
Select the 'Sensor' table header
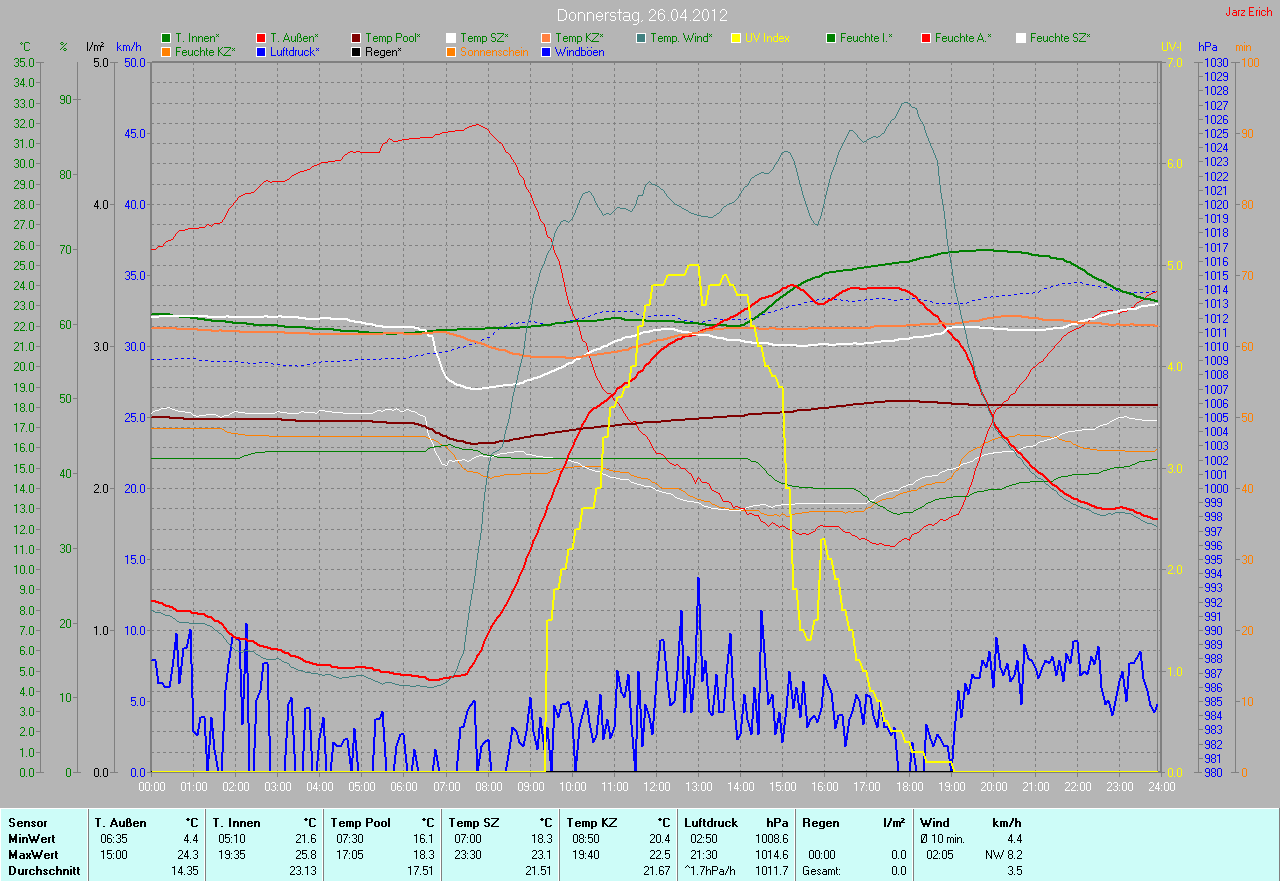[27, 823]
